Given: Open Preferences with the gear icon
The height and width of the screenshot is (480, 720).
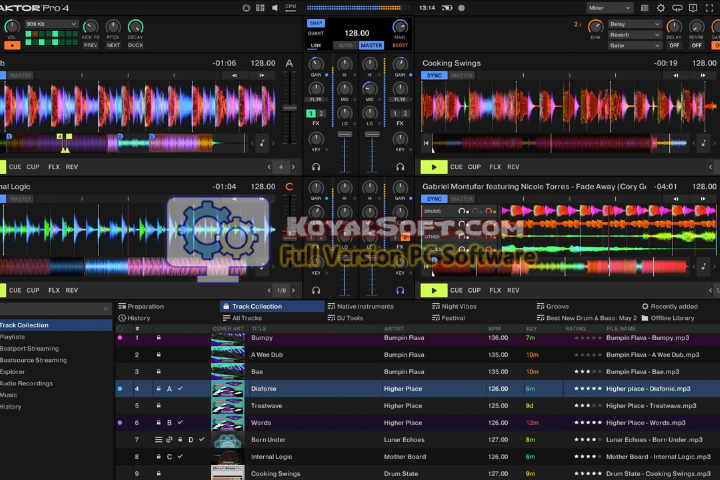Looking at the screenshot, I should point(660,8).
